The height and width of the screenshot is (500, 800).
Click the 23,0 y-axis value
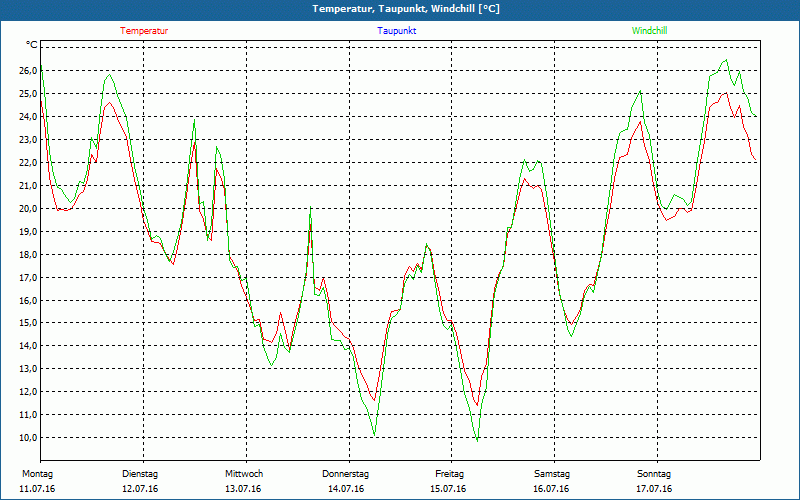[29, 139]
